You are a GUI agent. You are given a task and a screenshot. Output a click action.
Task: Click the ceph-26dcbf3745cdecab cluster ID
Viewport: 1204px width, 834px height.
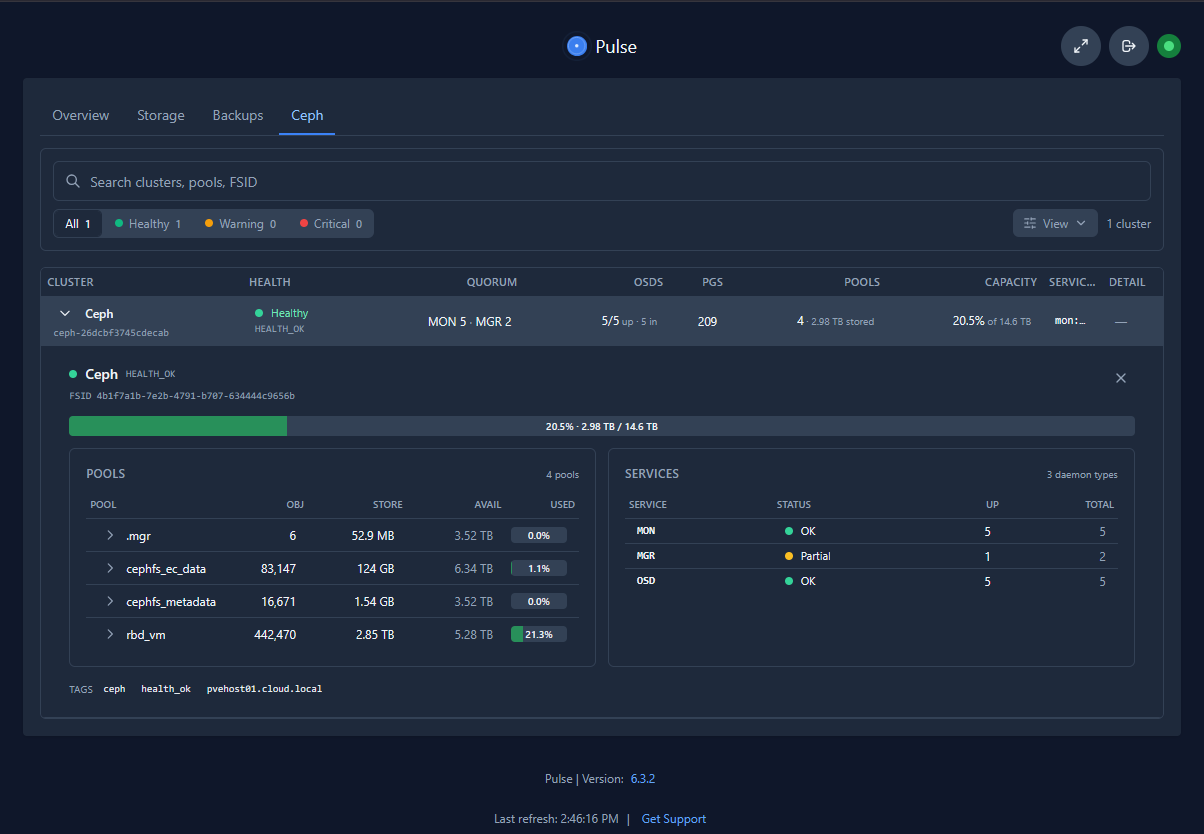coord(111,332)
